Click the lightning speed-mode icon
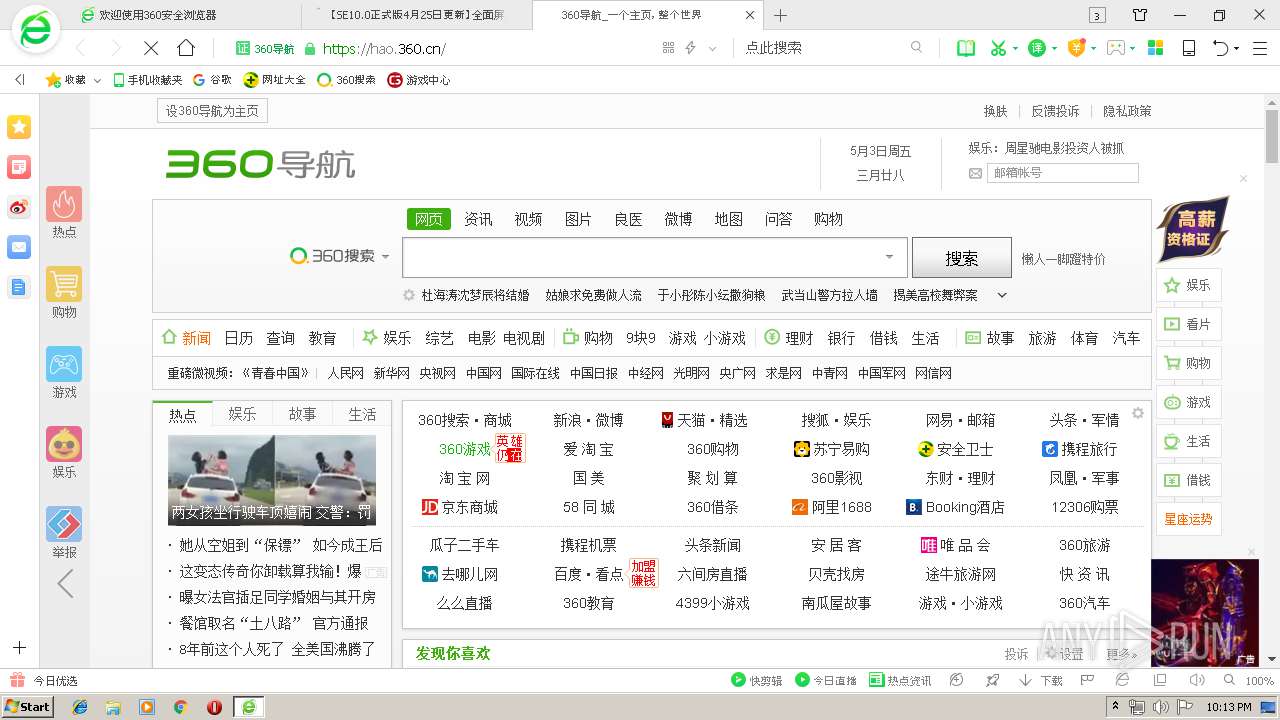The image size is (1280, 720). [691, 48]
